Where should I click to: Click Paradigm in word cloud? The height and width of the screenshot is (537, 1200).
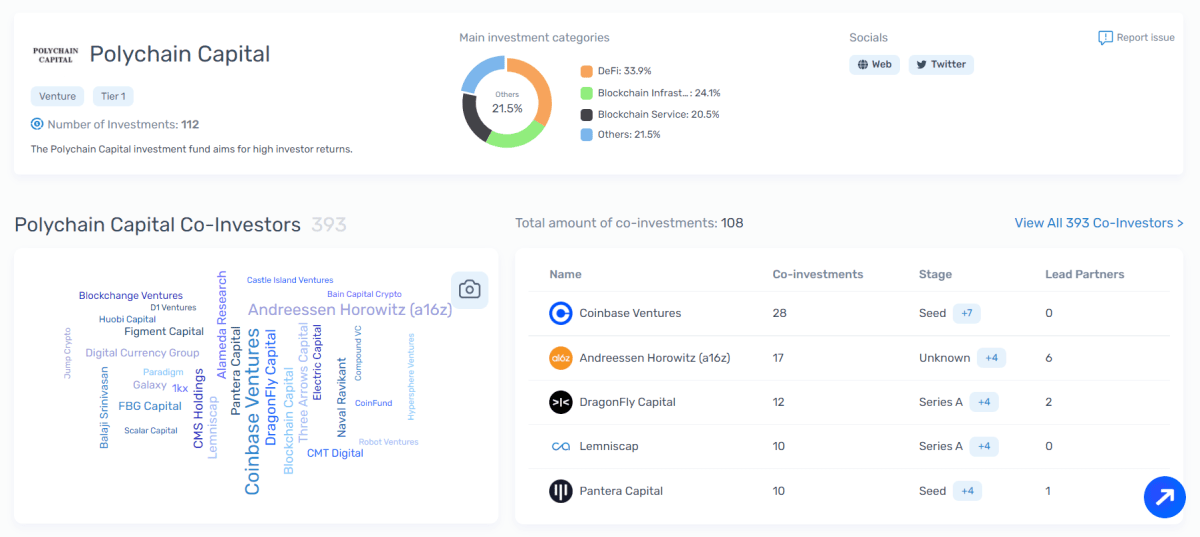coord(163,372)
